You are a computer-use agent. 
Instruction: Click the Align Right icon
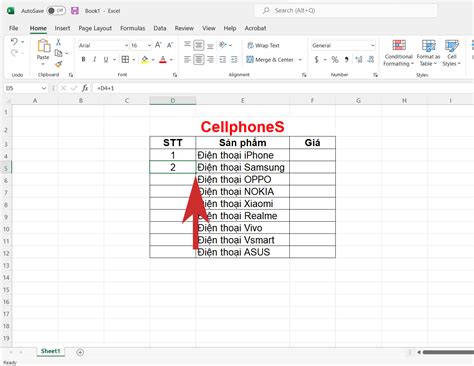pyautogui.click(x=210, y=60)
